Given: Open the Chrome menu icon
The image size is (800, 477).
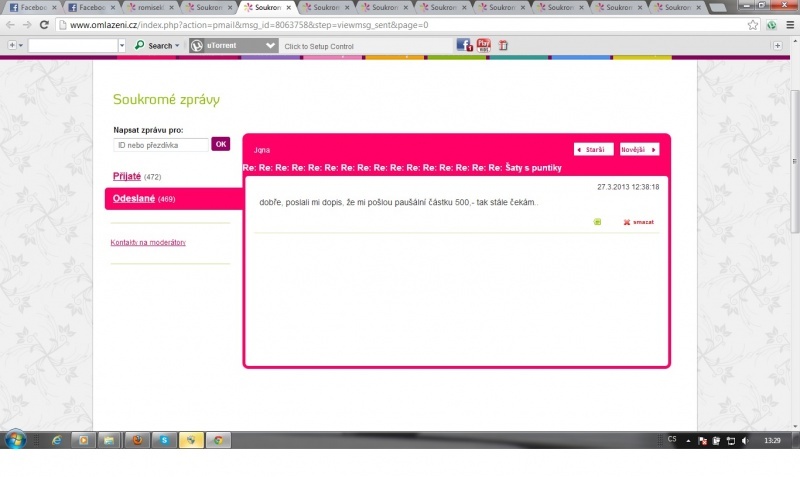Looking at the screenshot, I should (787, 25).
